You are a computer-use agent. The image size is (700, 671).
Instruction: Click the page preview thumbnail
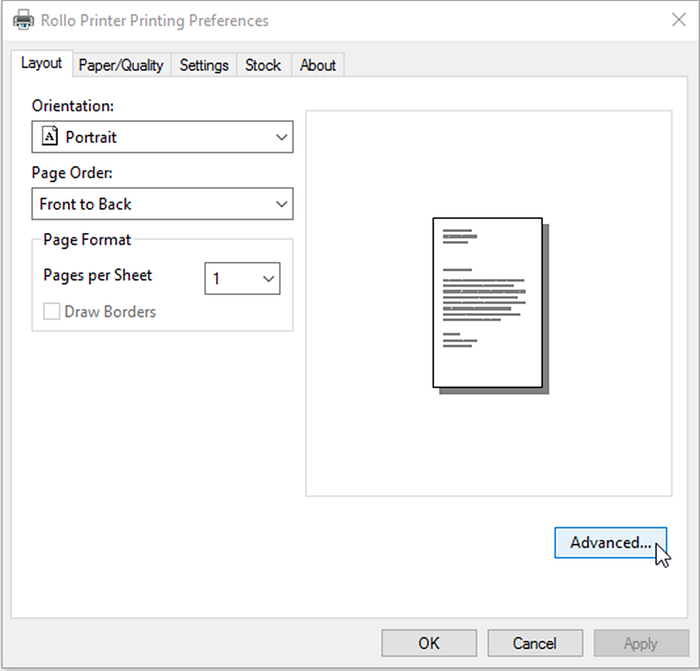(x=491, y=305)
